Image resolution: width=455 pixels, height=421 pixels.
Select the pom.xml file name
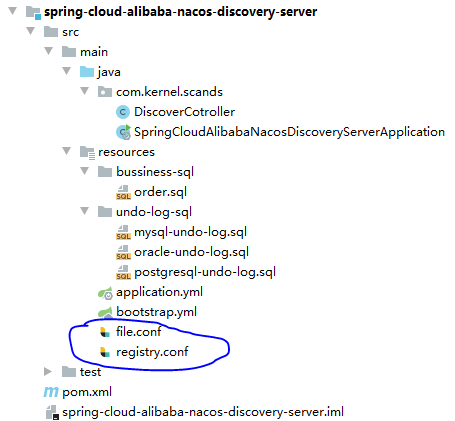87,393
